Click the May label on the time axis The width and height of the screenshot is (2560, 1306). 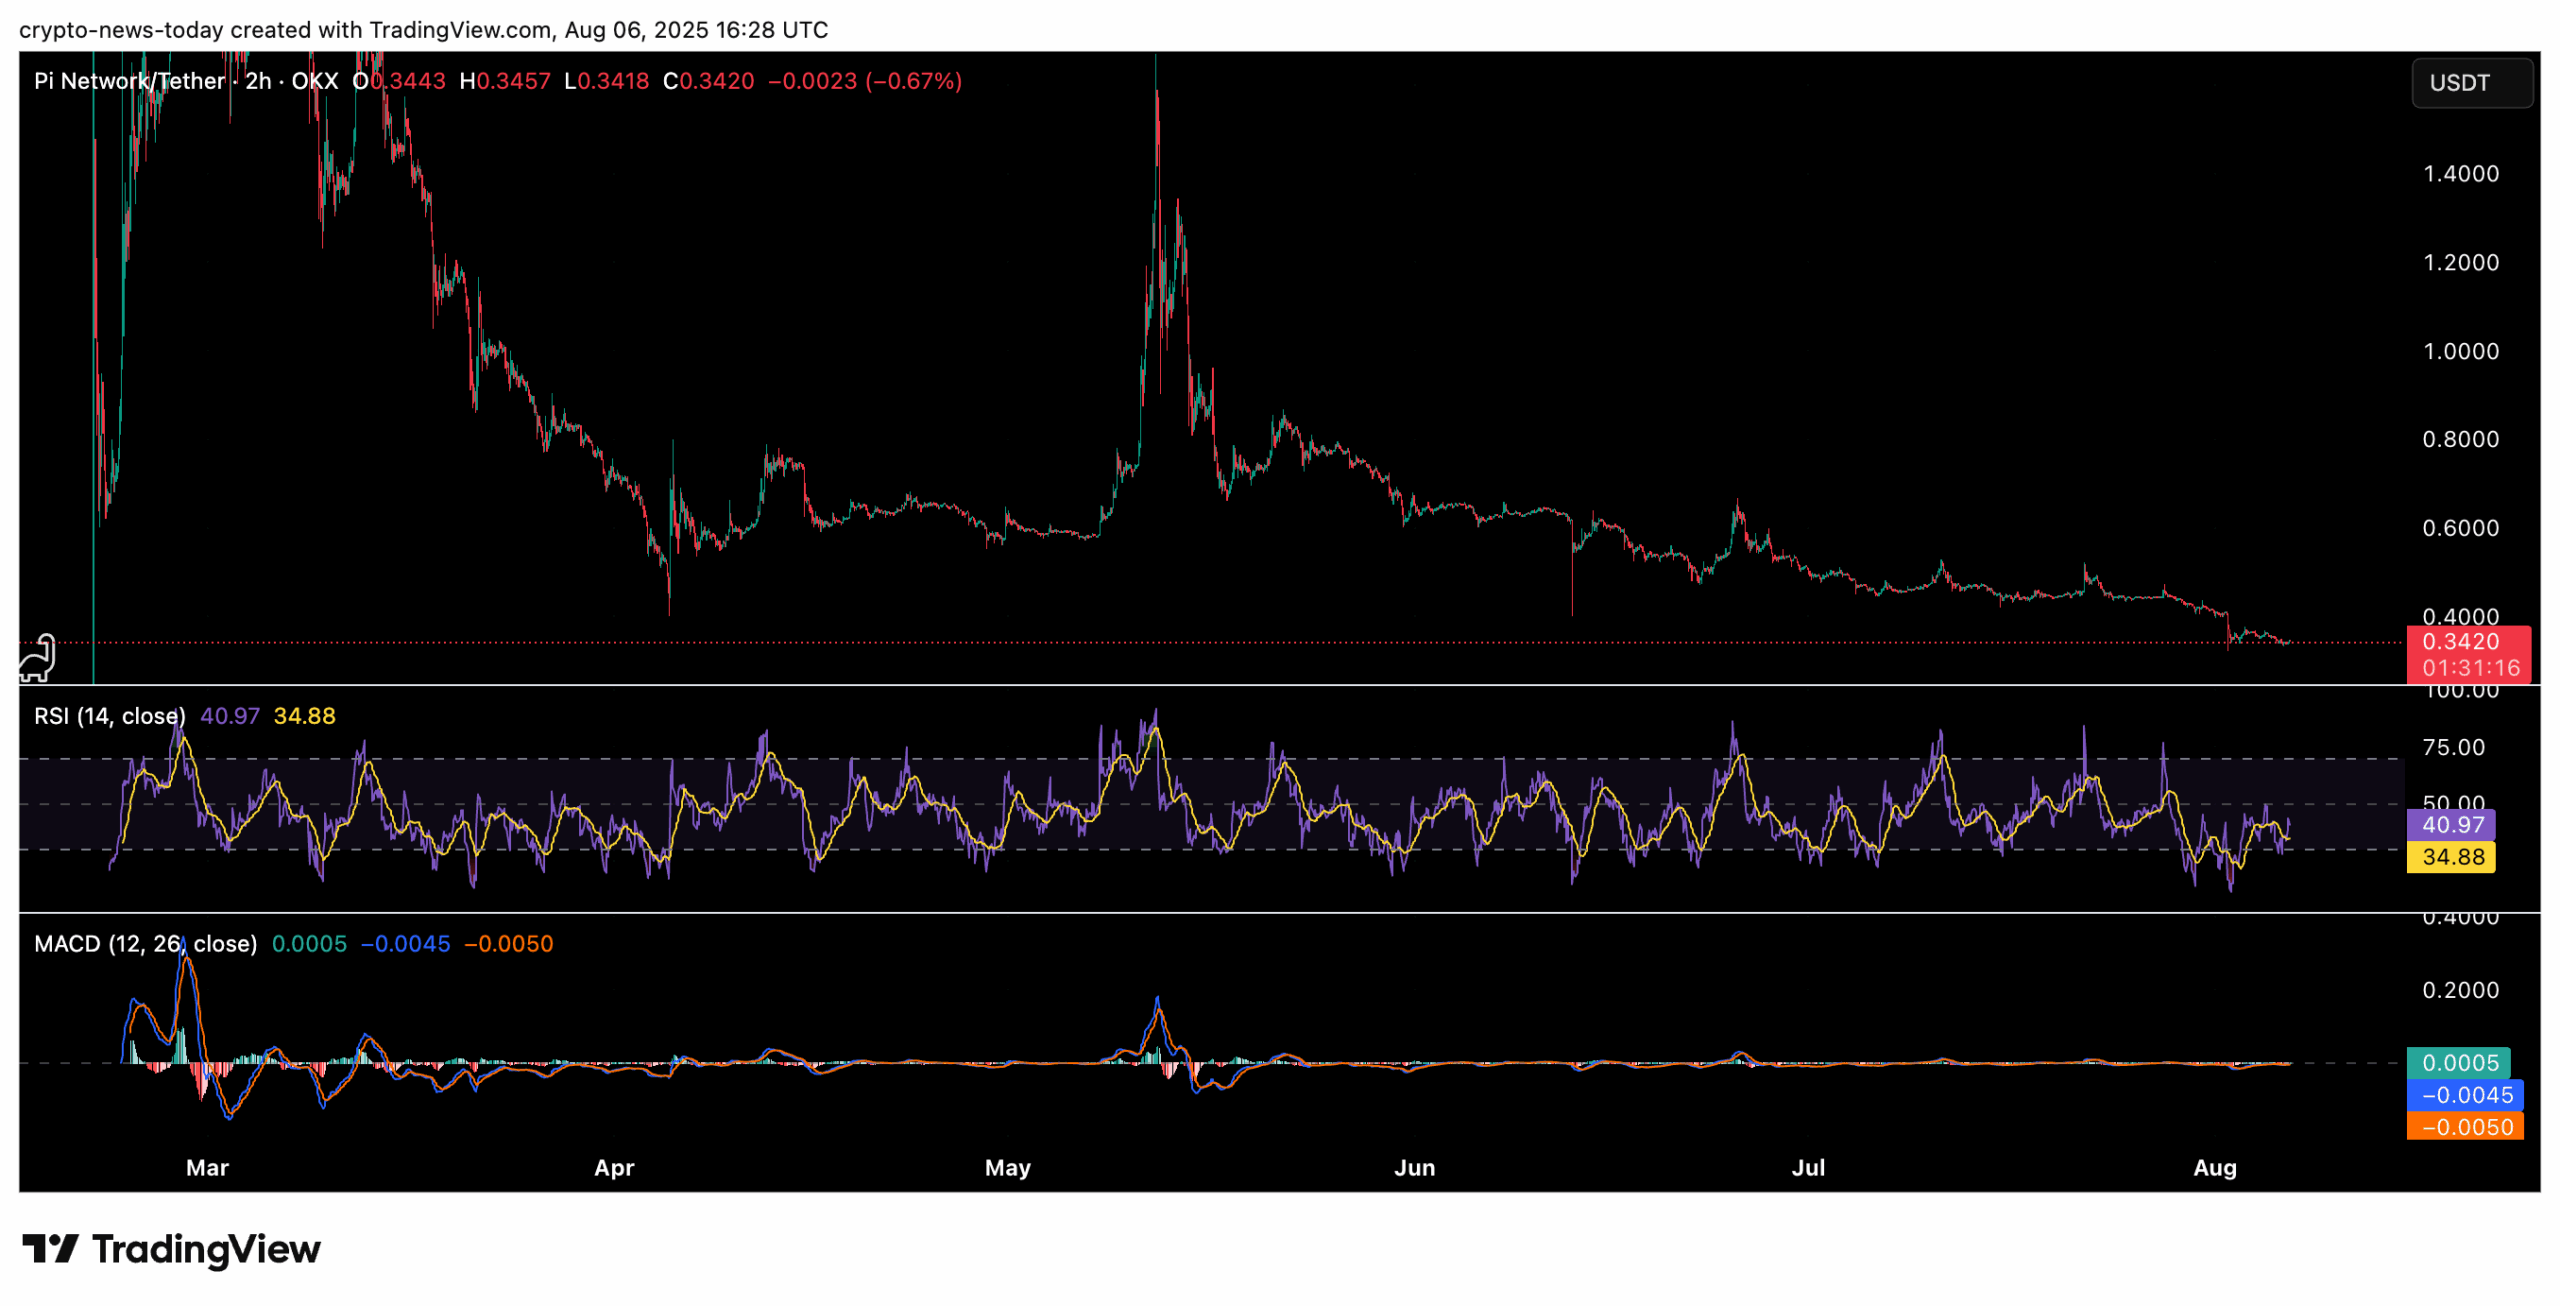point(1008,1168)
